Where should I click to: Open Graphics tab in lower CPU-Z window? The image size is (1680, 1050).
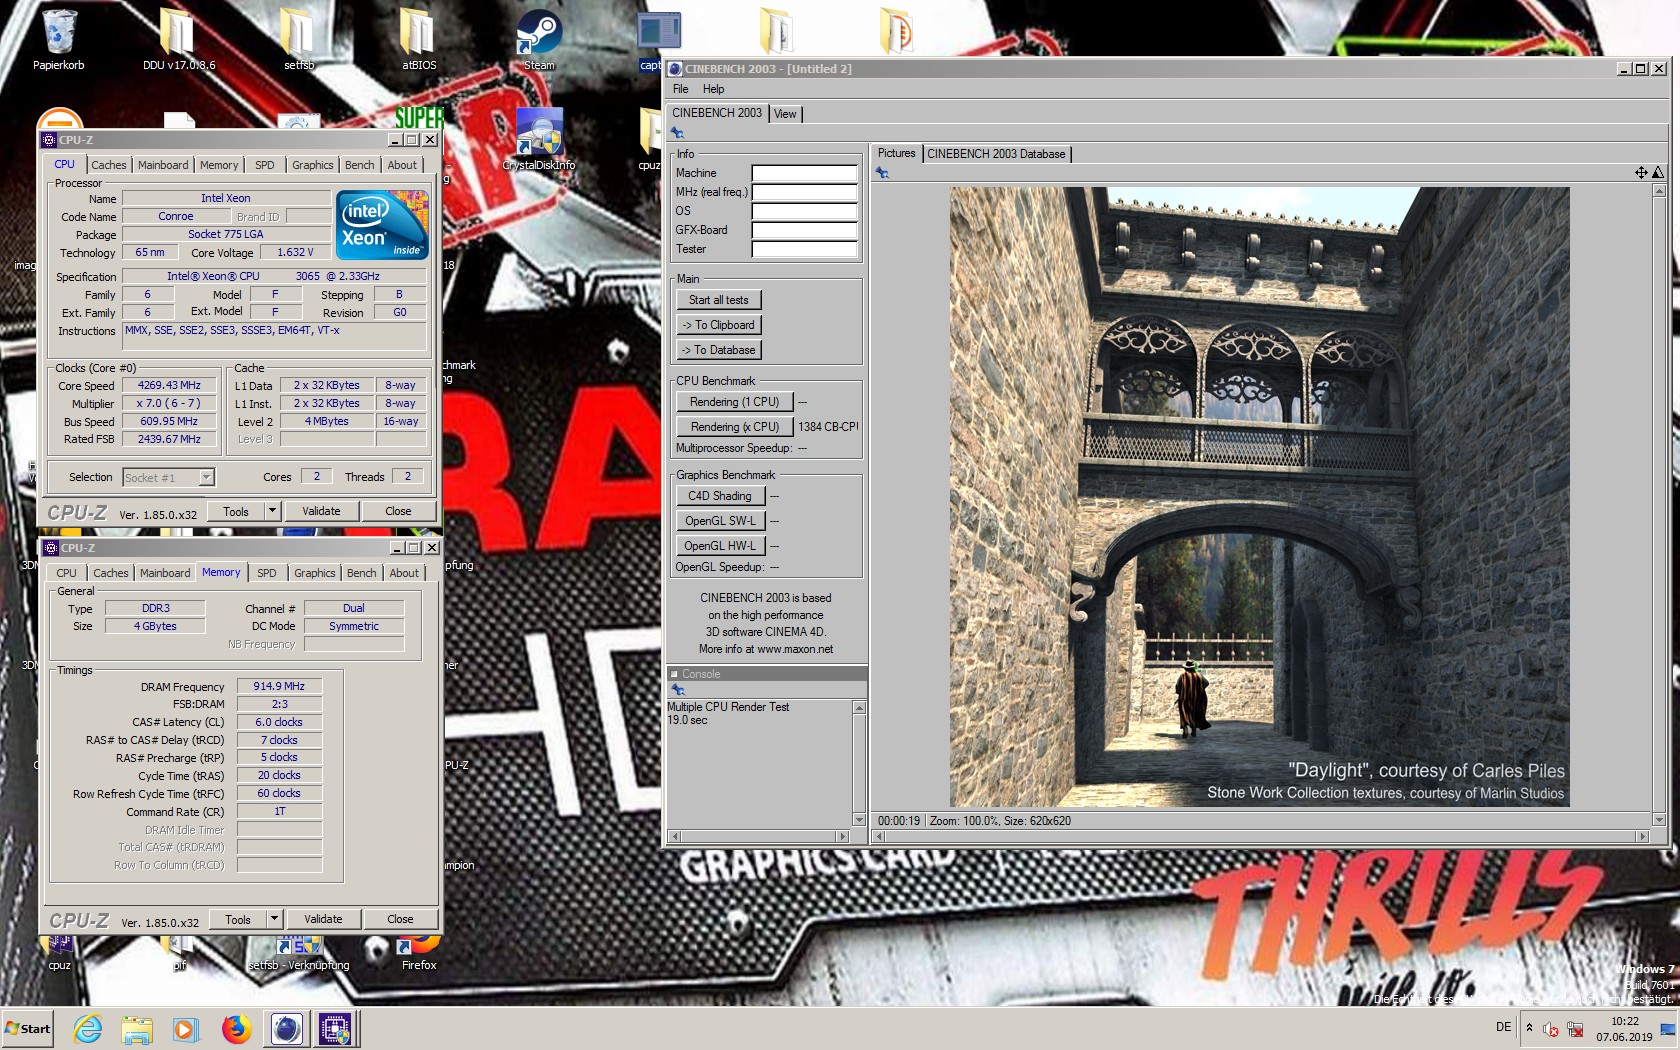click(x=315, y=573)
